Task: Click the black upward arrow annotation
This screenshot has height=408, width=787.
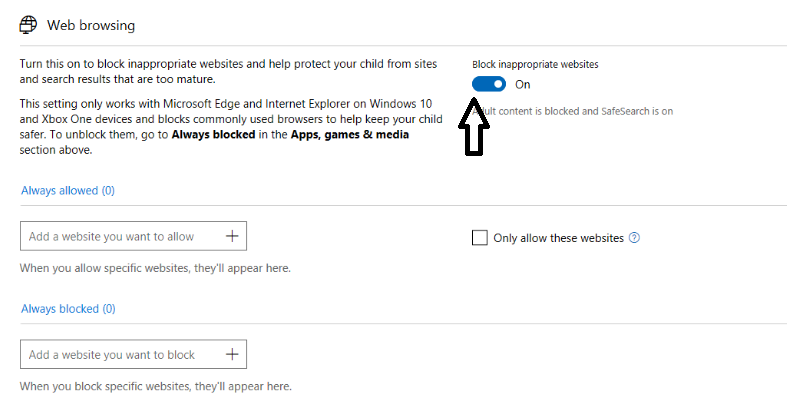Action: (x=473, y=128)
